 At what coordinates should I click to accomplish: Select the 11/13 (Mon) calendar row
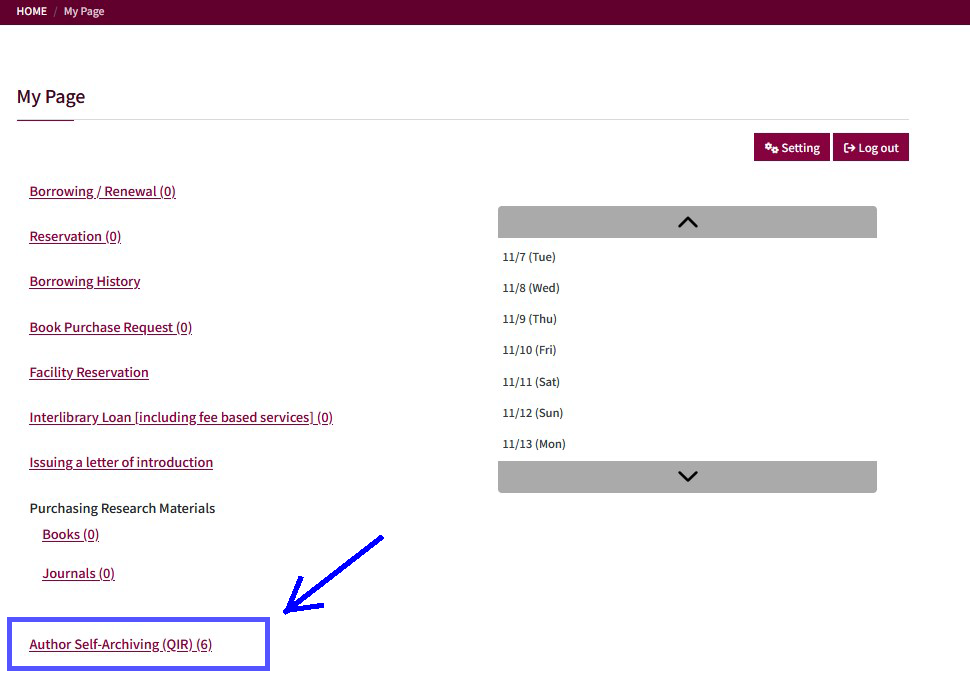[x=687, y=444]
